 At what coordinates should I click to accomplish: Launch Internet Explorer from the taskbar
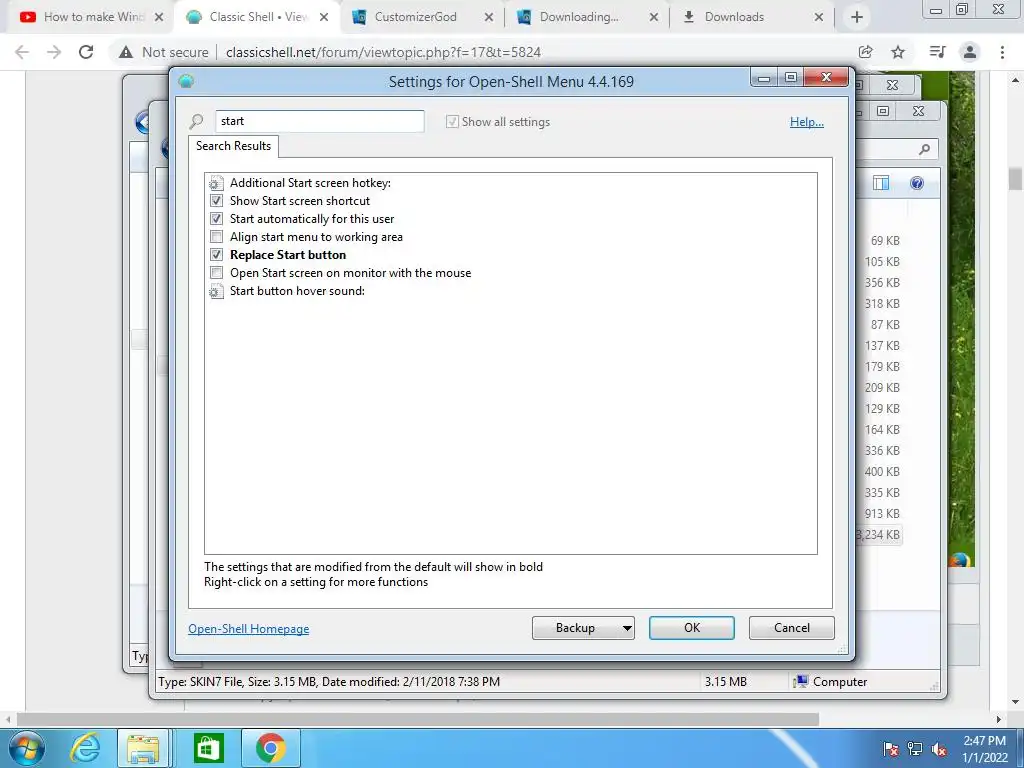(85, 748)
